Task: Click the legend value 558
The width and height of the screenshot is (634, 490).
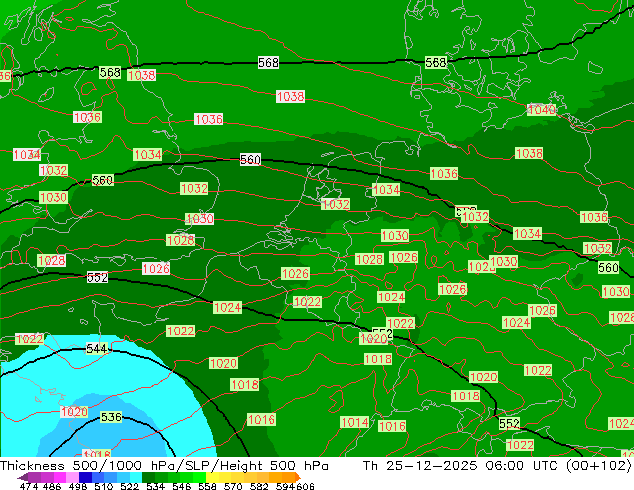Action: 207,486
